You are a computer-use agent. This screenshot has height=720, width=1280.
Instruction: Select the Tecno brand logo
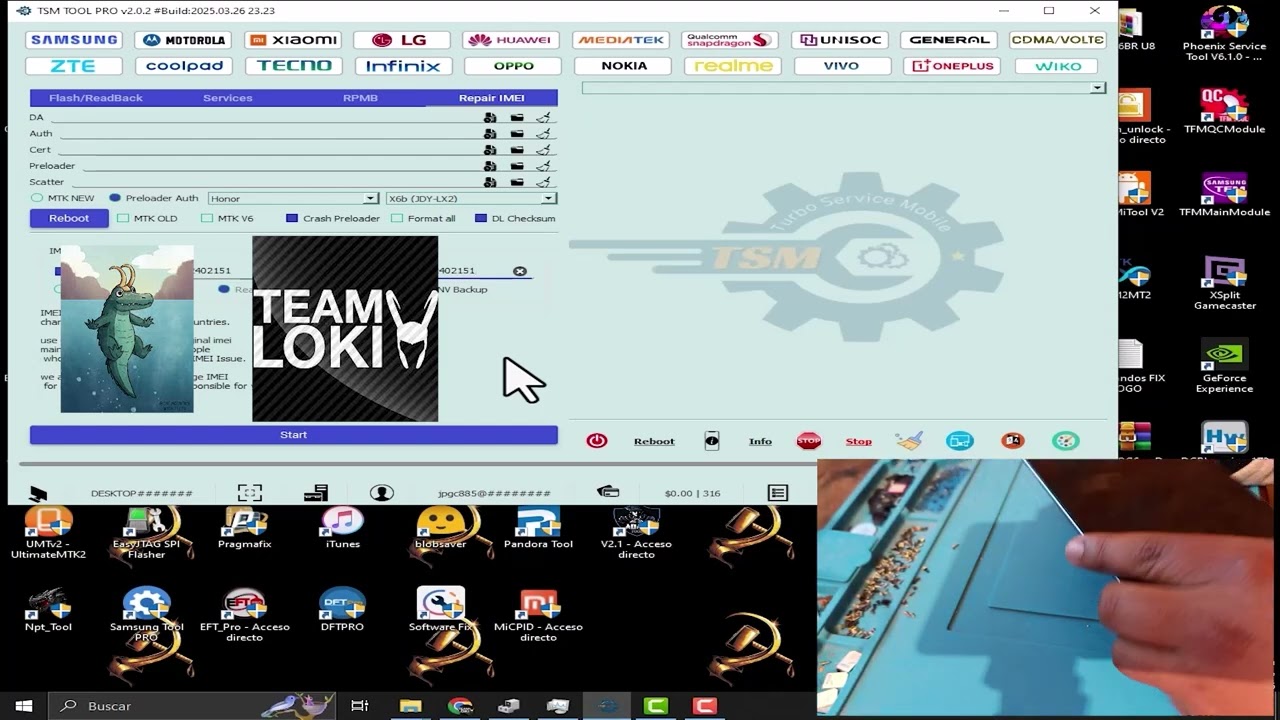point(293,66)
